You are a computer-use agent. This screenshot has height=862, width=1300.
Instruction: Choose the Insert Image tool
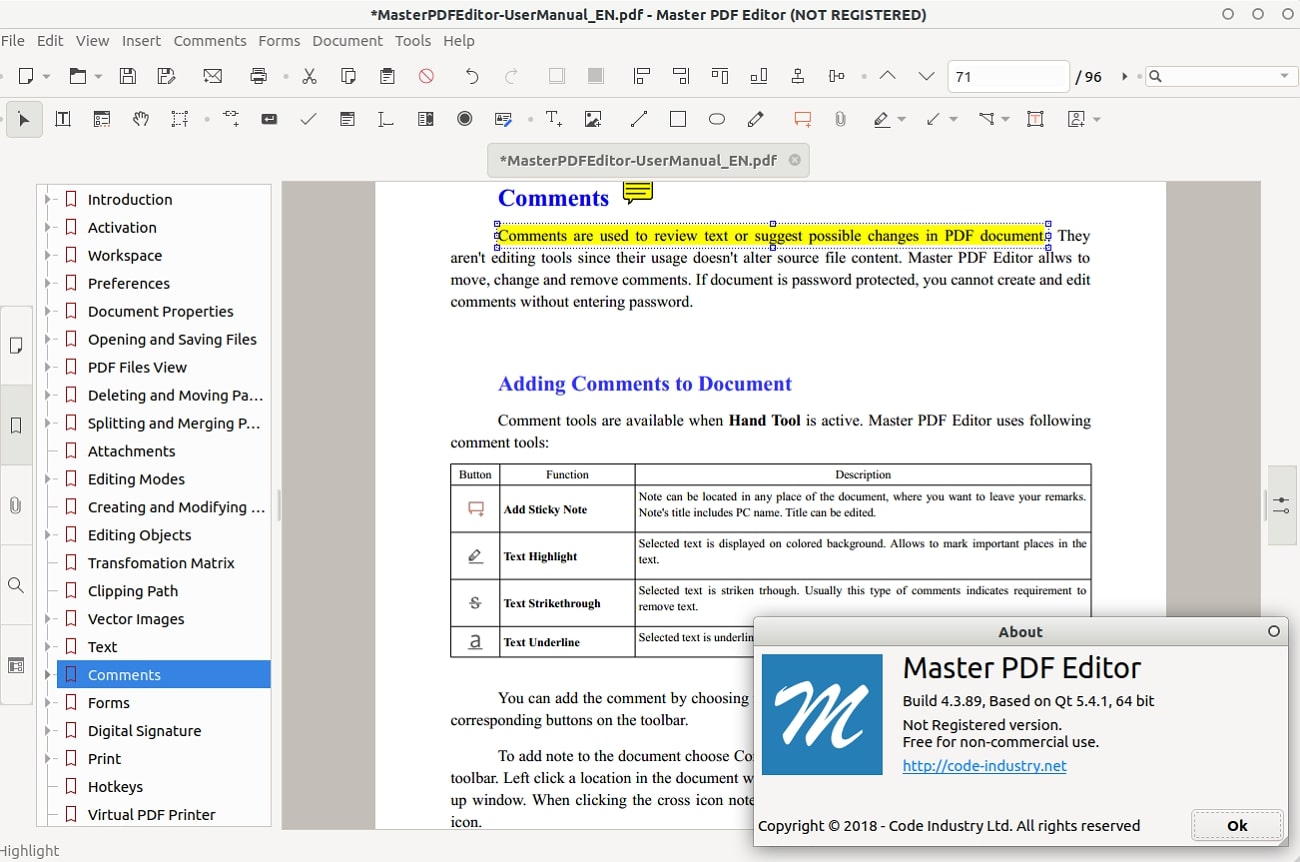pos(593,119)
